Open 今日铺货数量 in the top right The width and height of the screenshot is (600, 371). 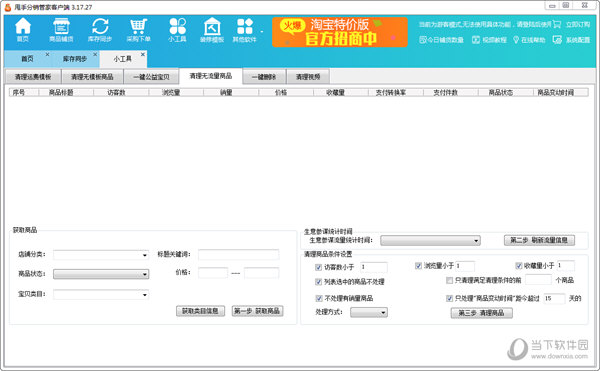[x=441, y=40]
